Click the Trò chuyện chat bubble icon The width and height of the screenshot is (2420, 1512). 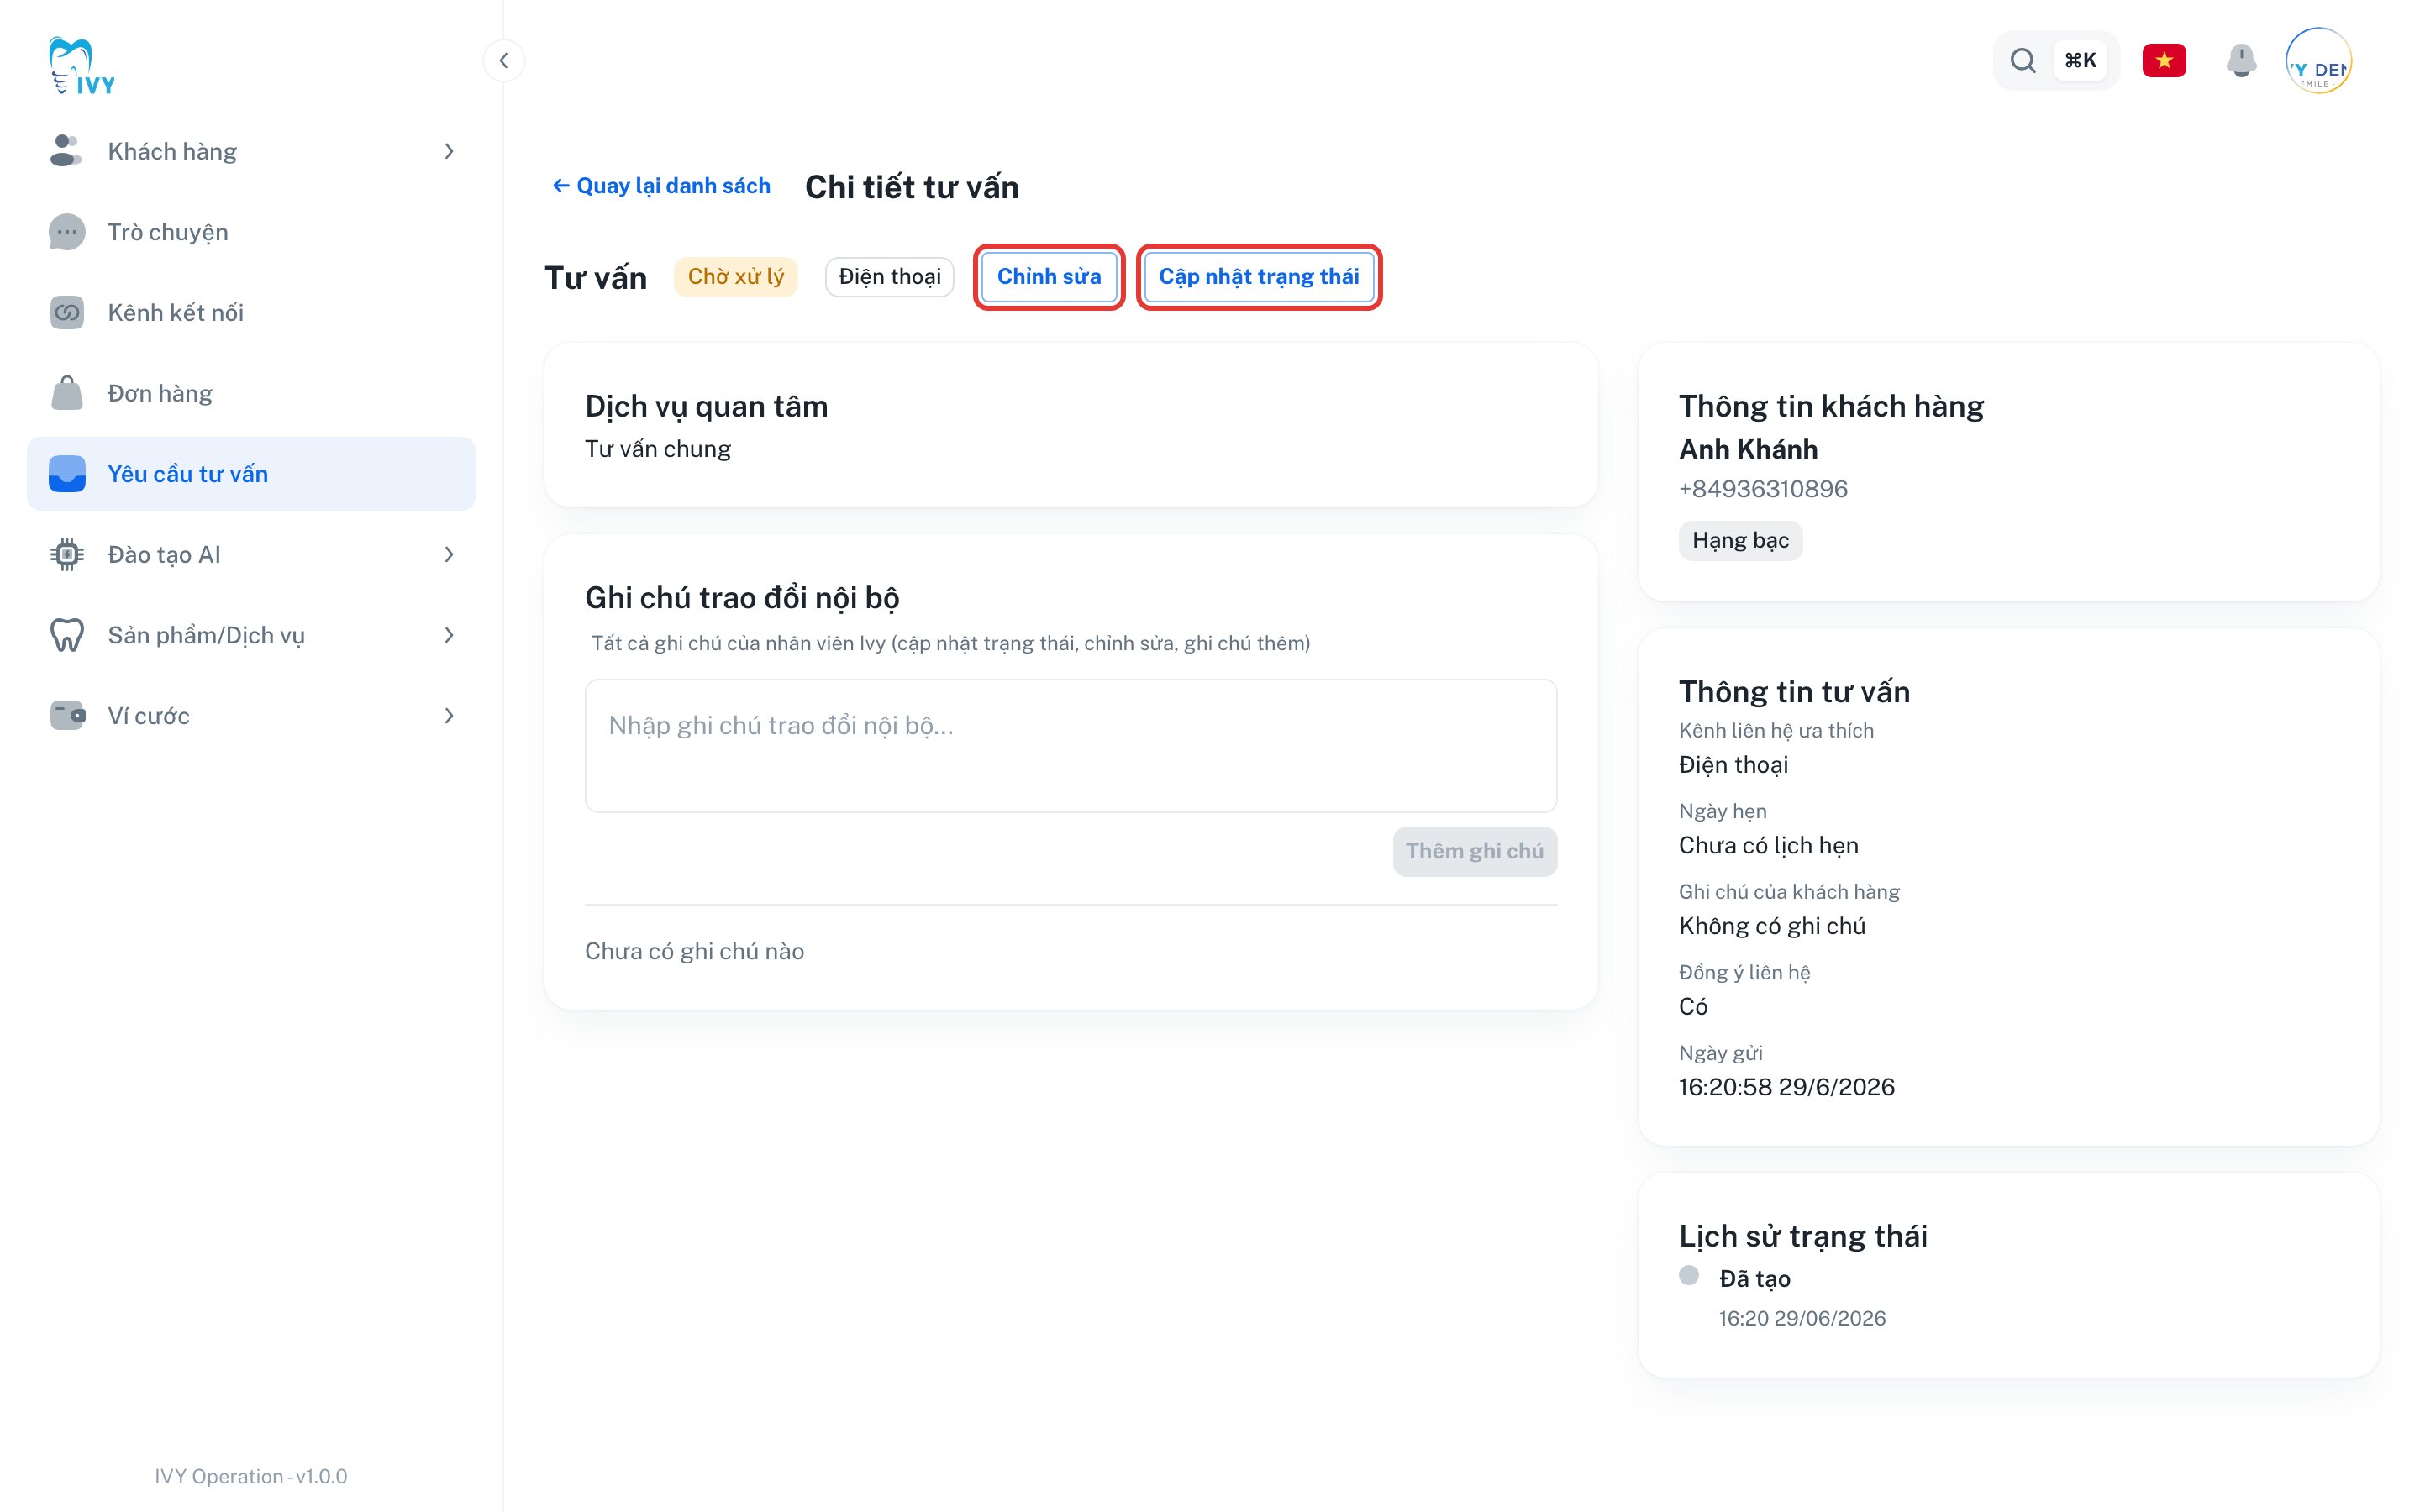tap(66, 232)
